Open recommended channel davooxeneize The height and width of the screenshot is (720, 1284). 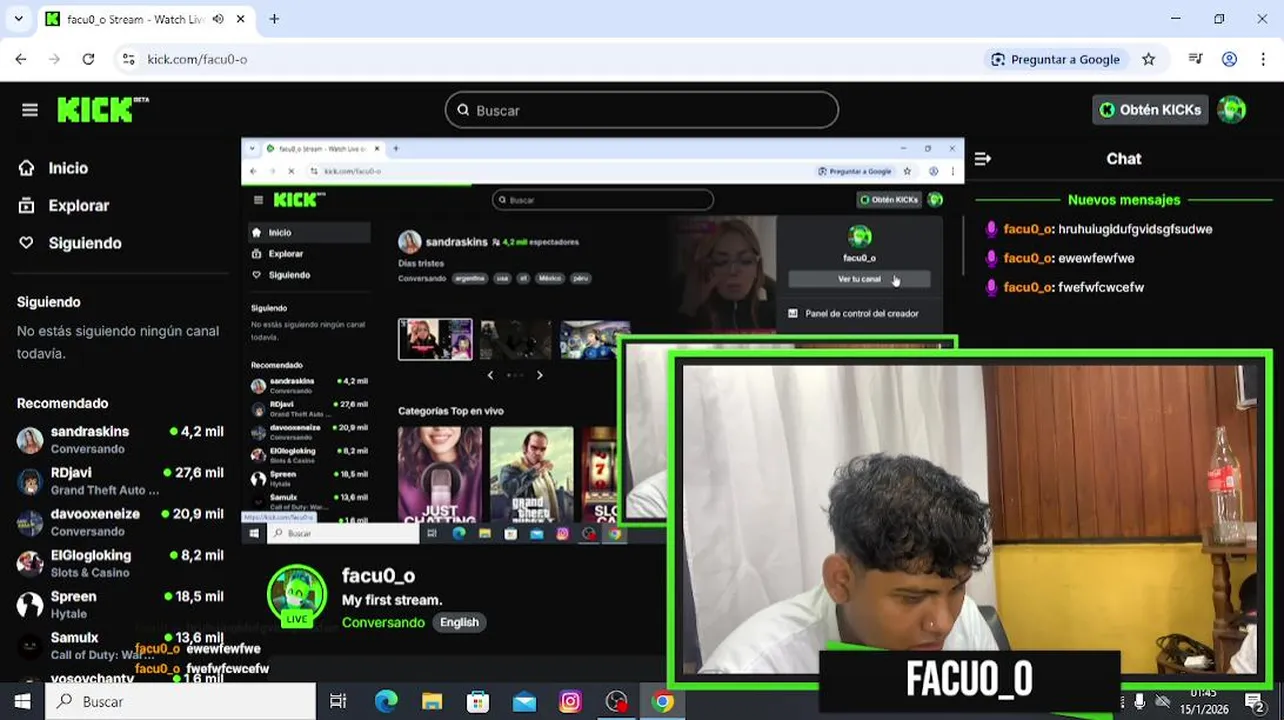click(120, 522)
